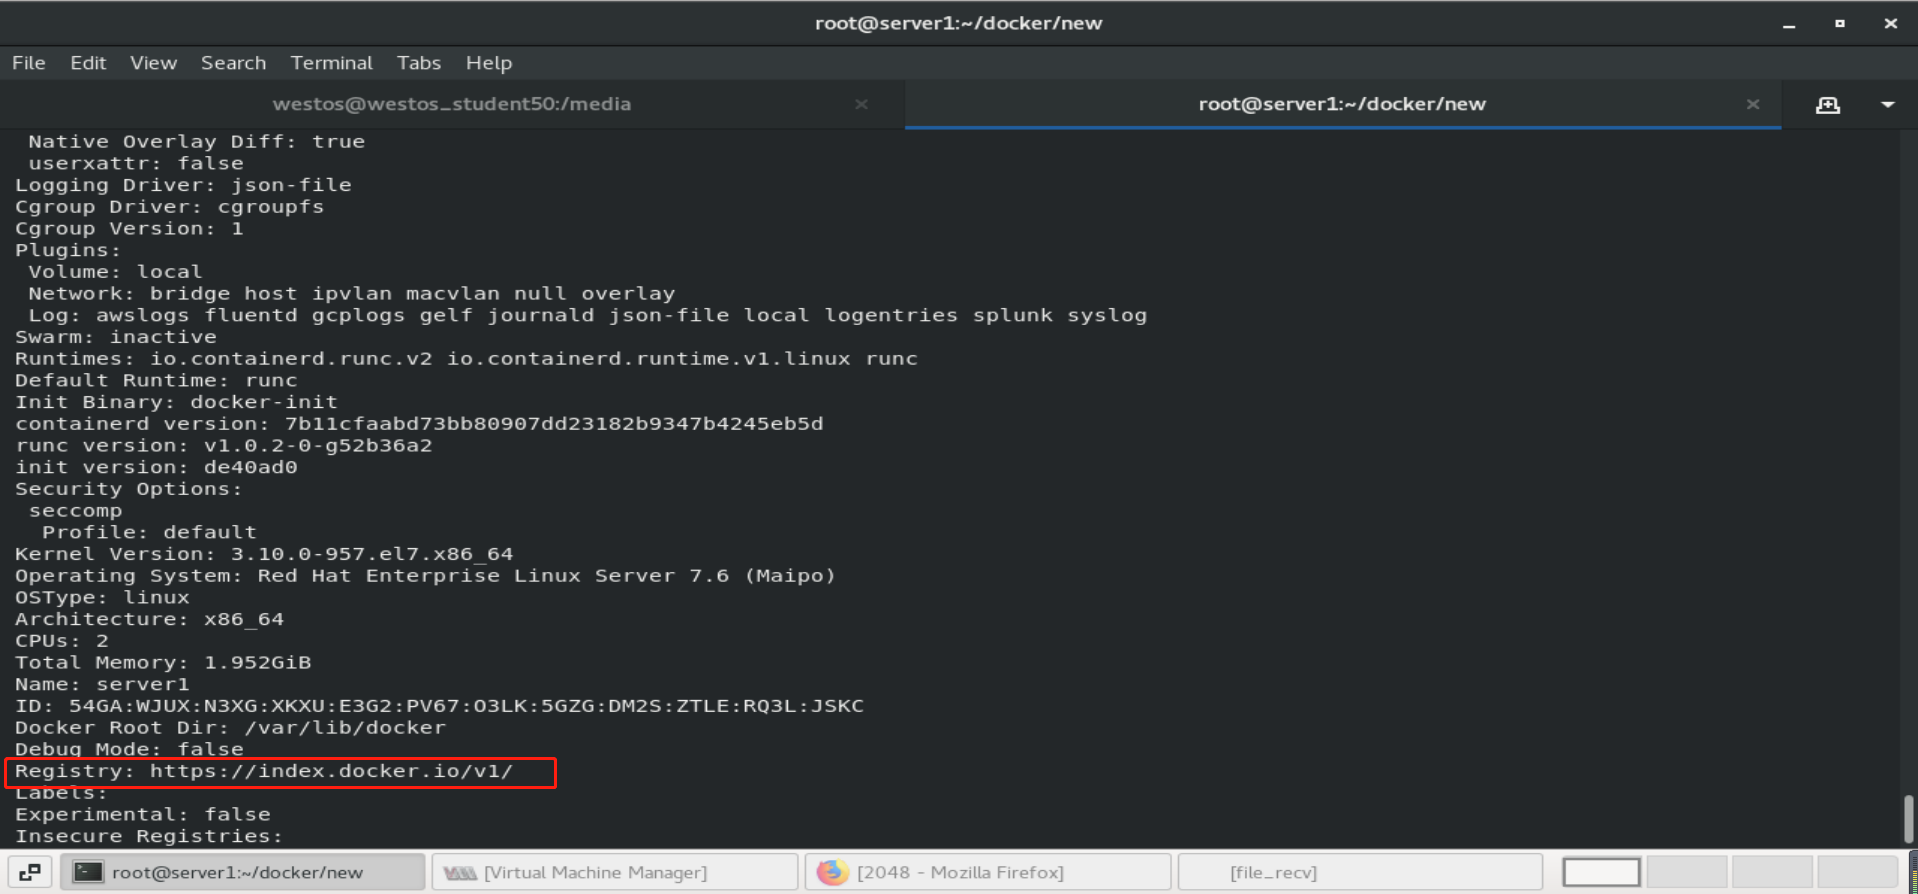This screenshot has width=1918, height=894.
Task: Open the View menu
Action: coord(153,63)
